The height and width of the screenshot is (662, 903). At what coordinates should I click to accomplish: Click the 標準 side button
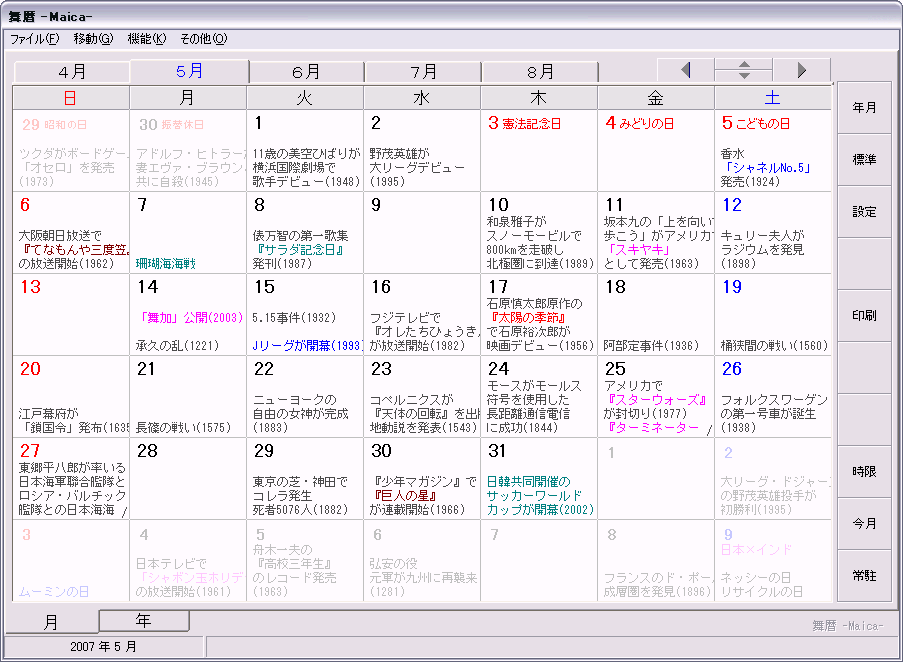(x=864, y=159)
